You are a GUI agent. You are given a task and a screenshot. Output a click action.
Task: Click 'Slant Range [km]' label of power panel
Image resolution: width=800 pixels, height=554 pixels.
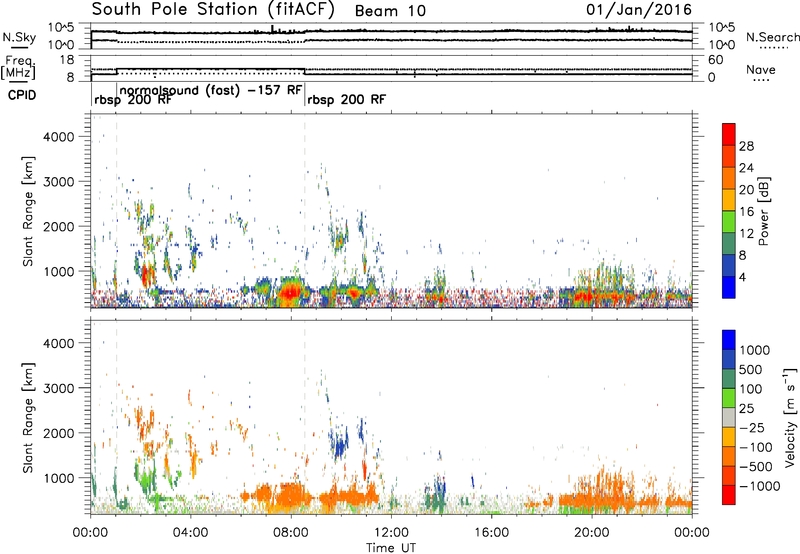28,211
